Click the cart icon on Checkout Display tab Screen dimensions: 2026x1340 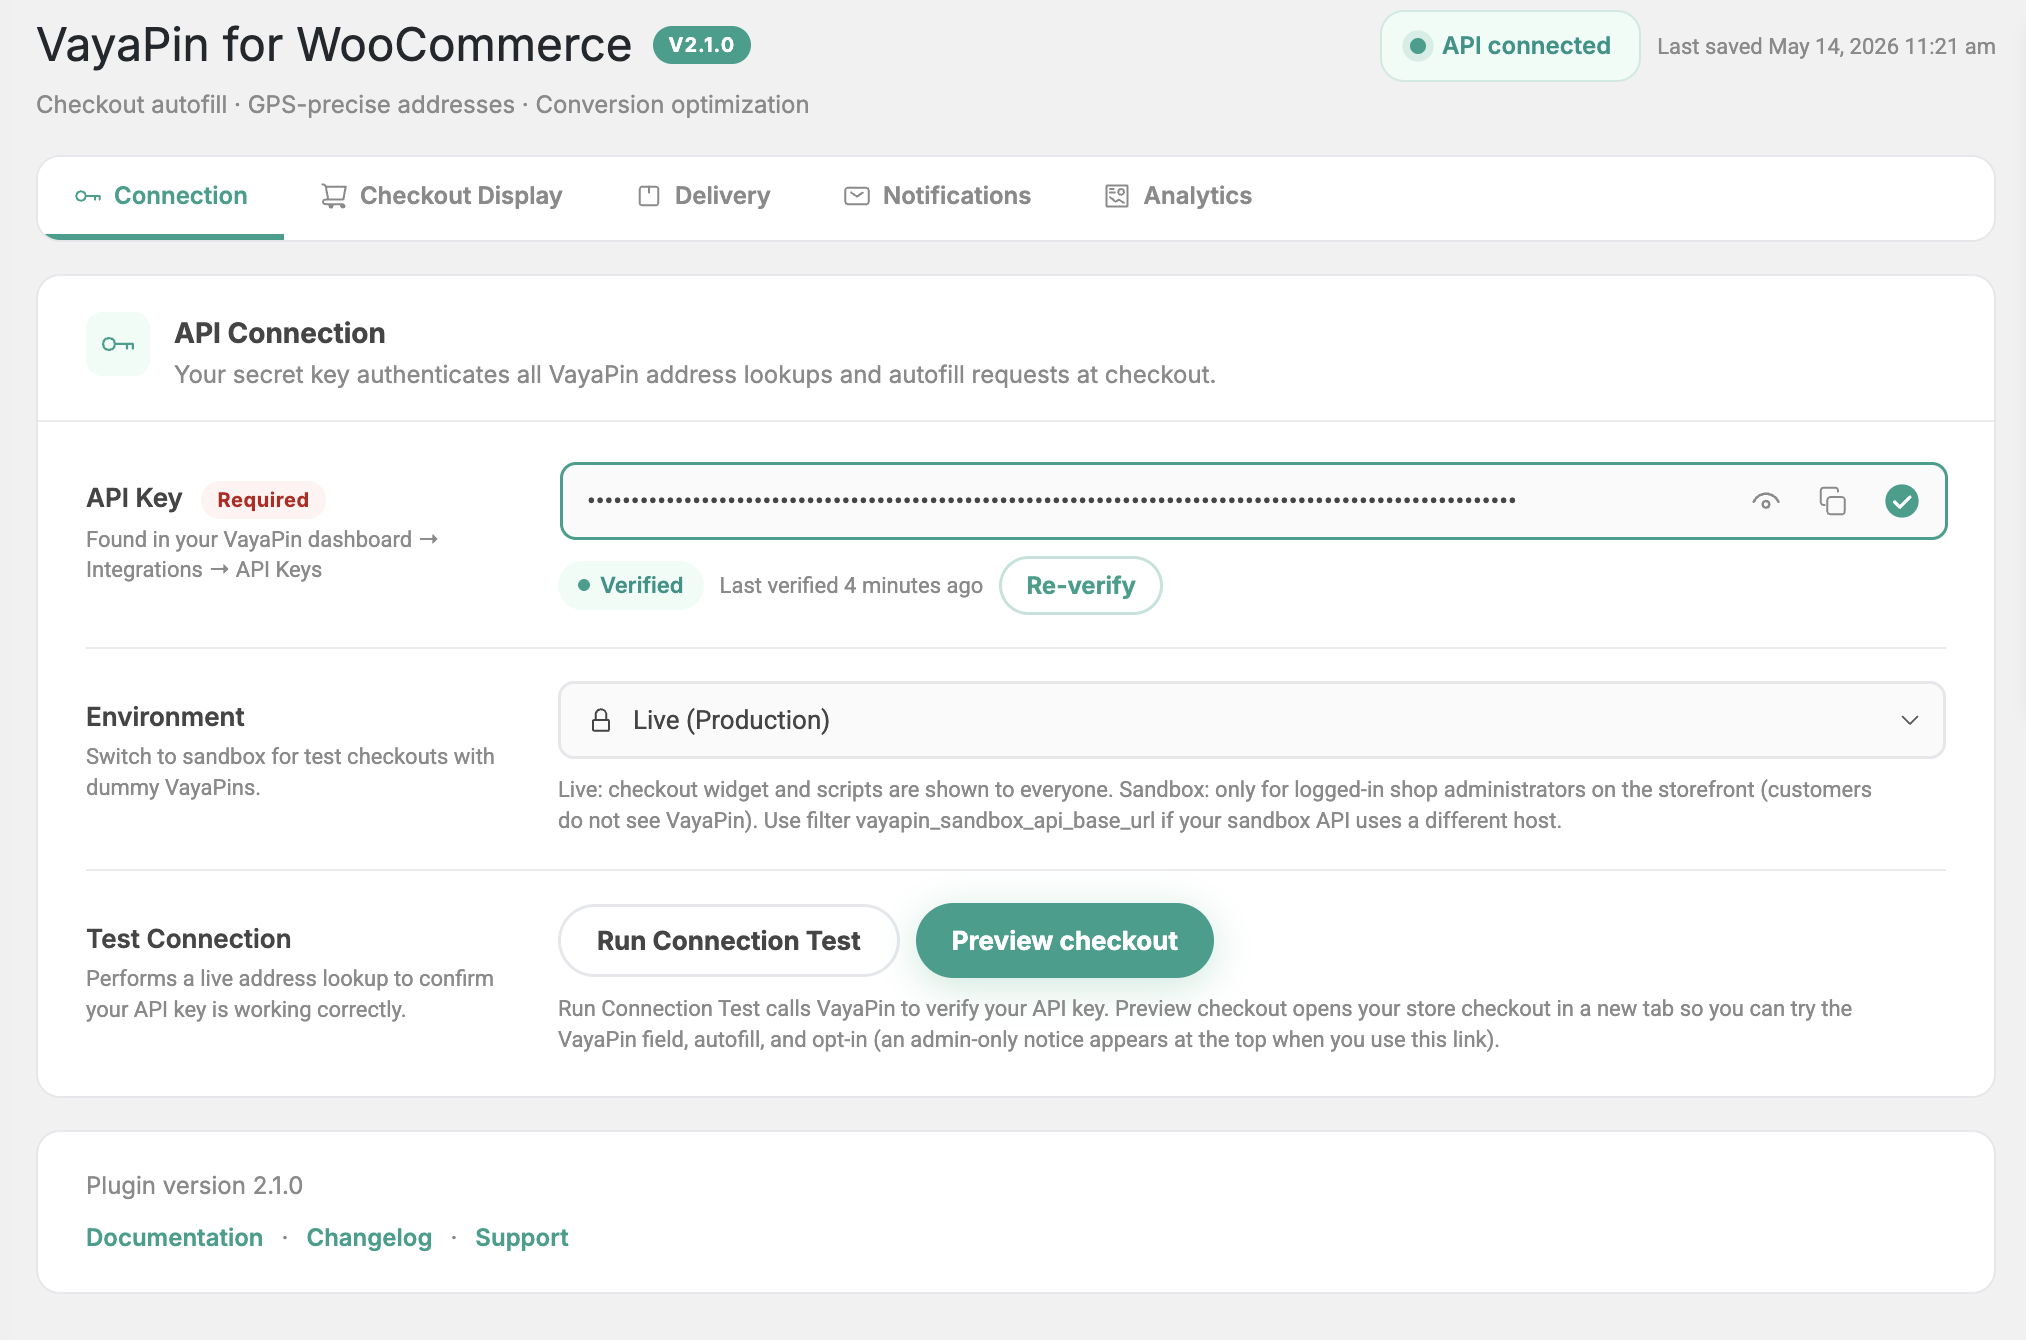pos(334,196)
